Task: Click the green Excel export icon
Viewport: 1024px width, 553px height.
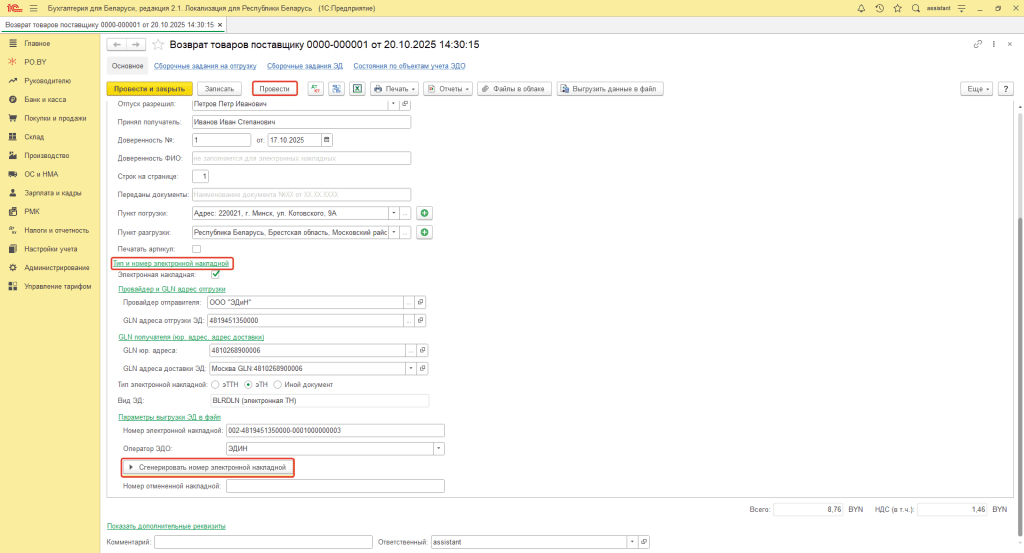Action: 356,89
